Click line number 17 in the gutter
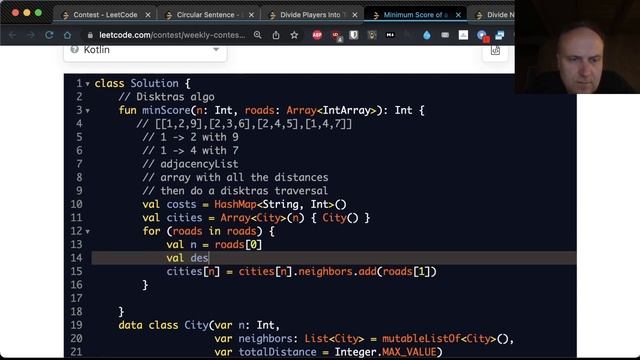Screen dimensions: 640x360 [76, 298]
